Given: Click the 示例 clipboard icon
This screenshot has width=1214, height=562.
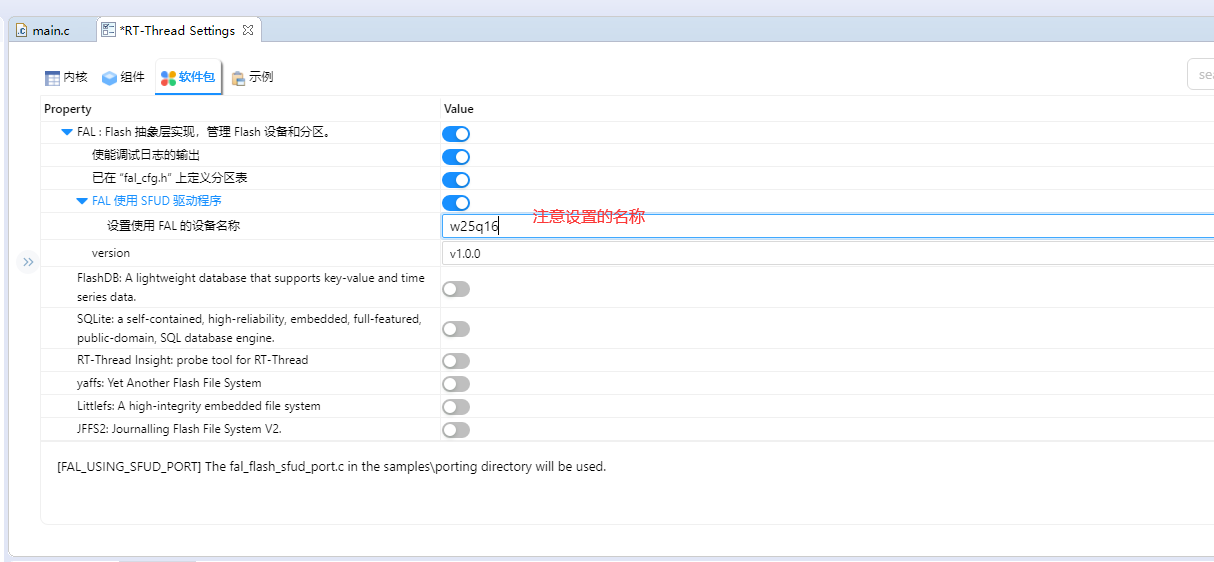Looking at the screenshot, I should click(x=238, y=78).
